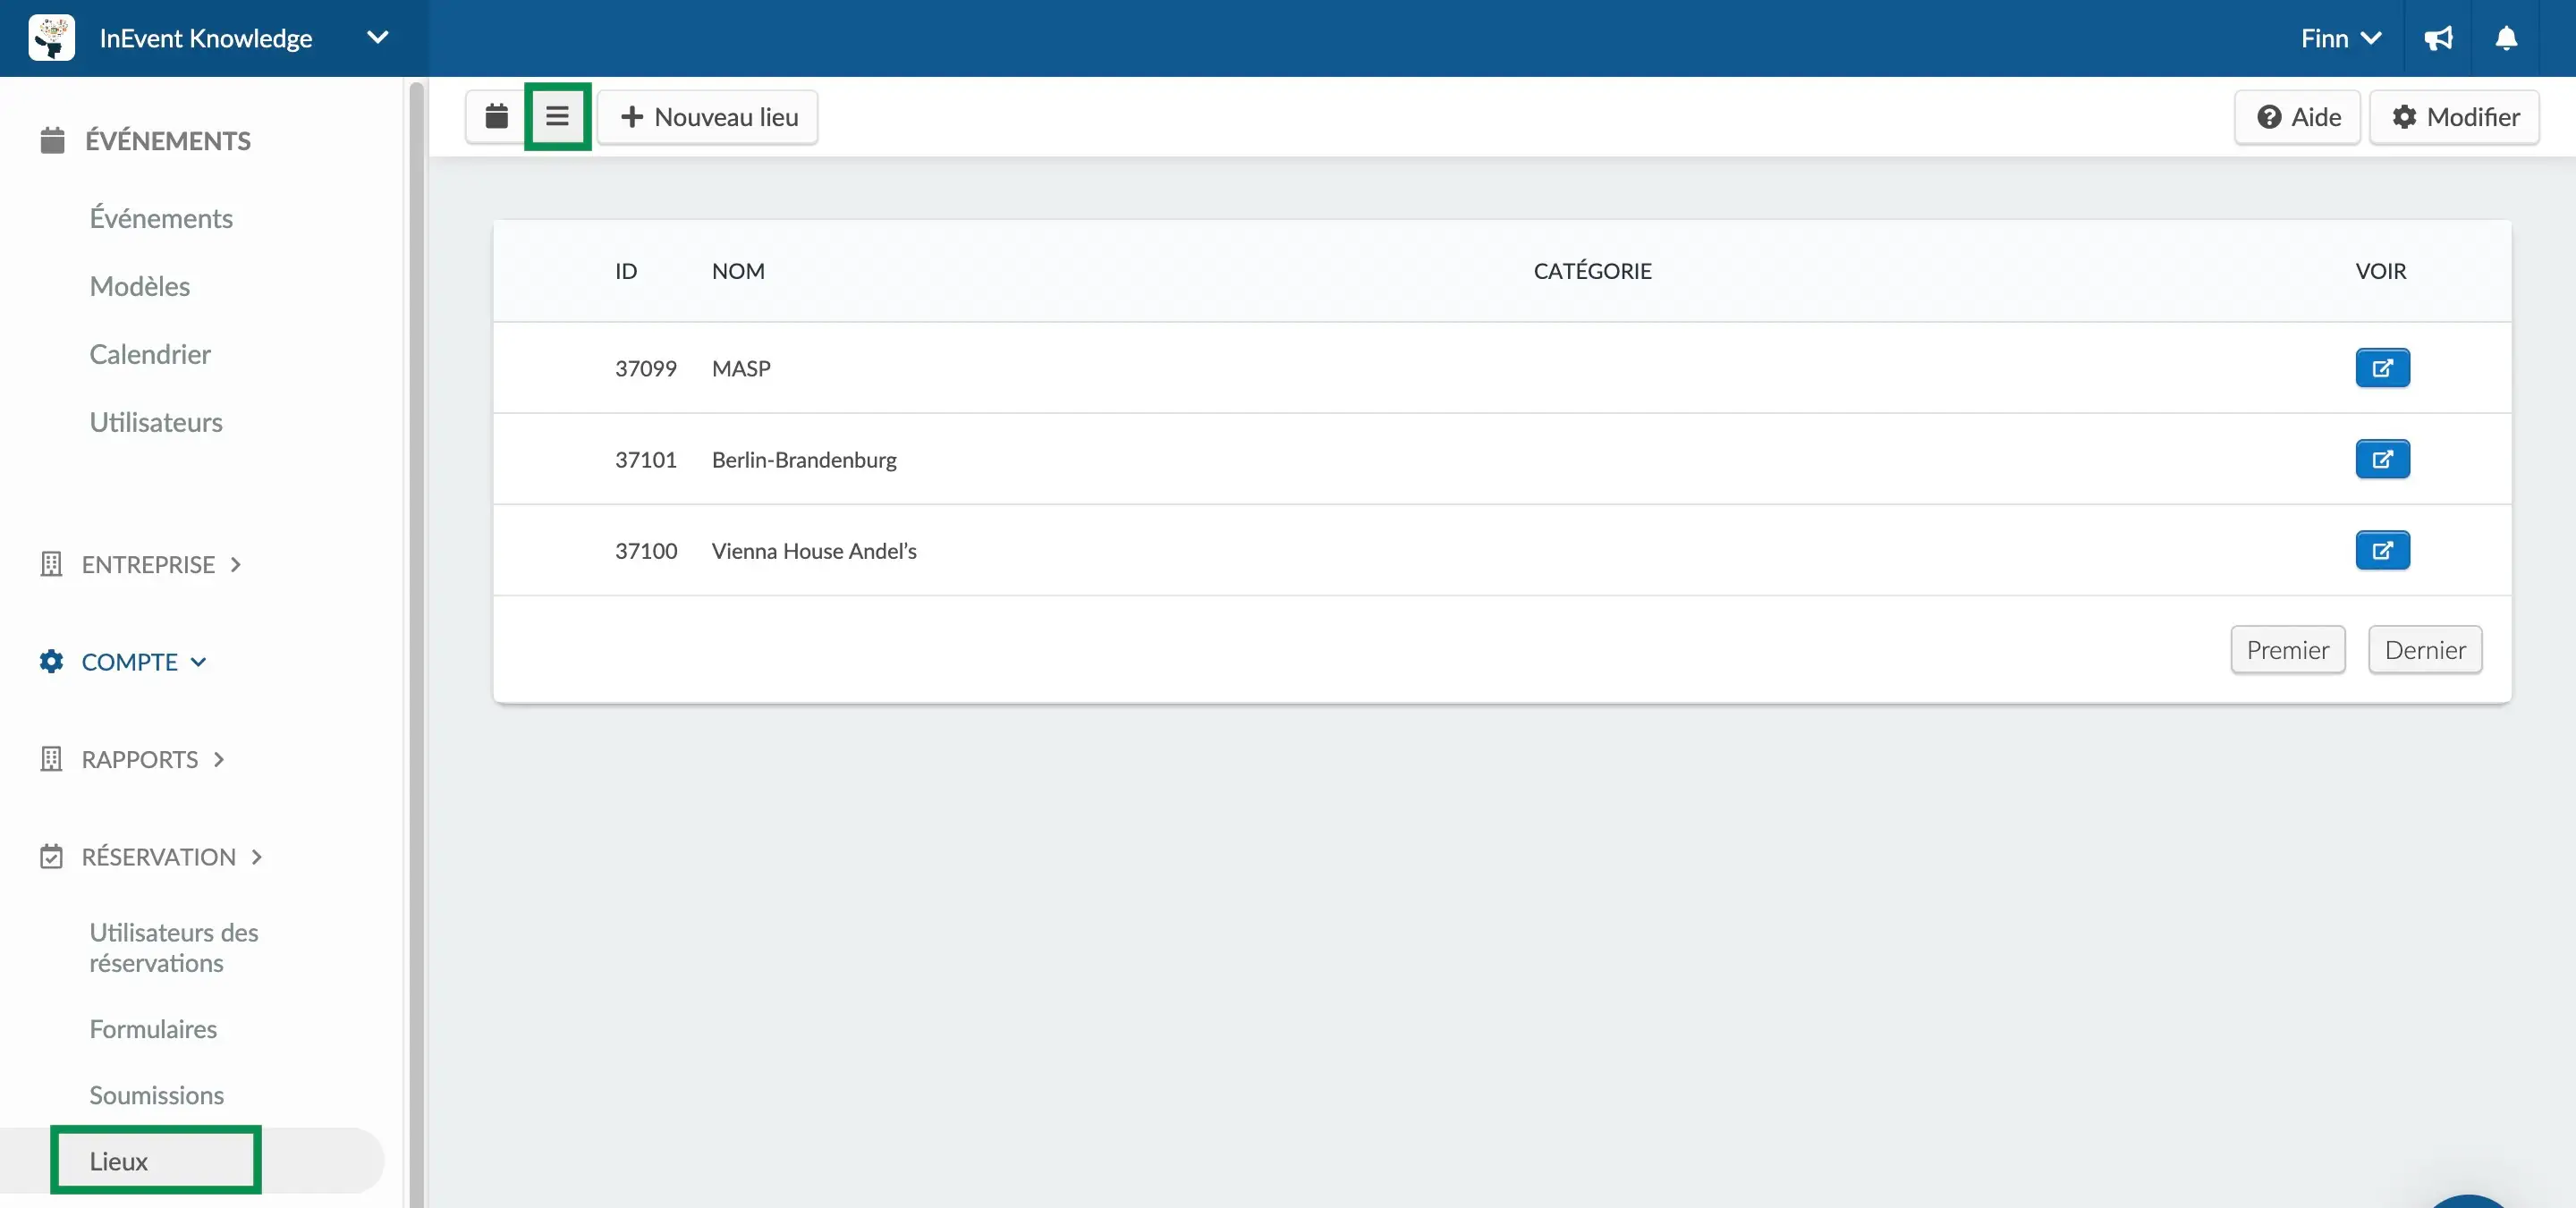This screenshot has width=2576, height=1208.
Task: Click ID 37100 cell
Action: coord(645,551)
